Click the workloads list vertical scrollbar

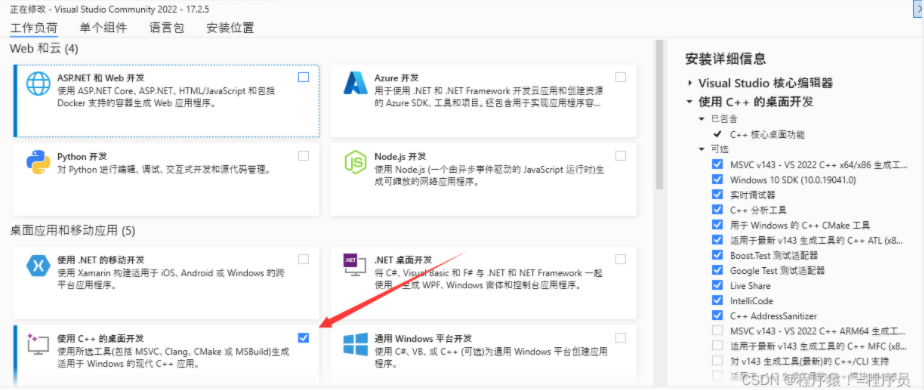click(659, 115)
